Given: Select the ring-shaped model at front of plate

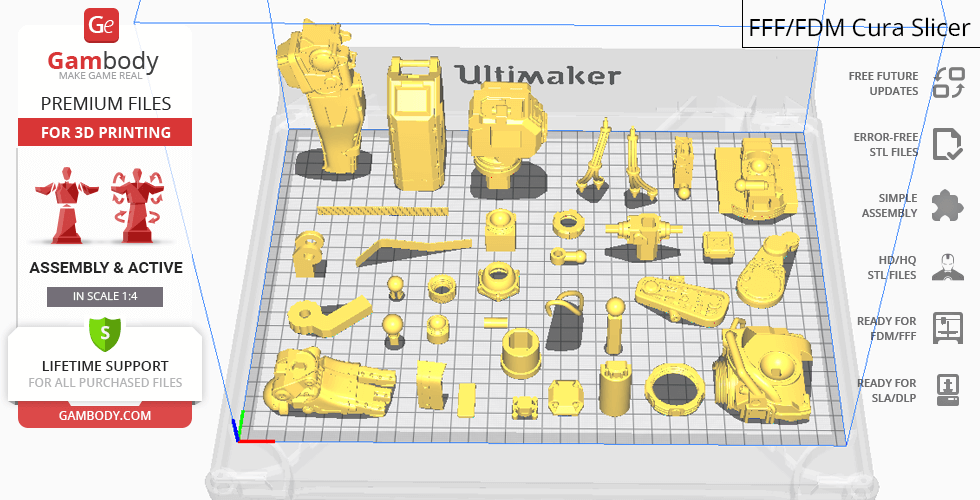Looking at the screenshot, I should point(672,387).
